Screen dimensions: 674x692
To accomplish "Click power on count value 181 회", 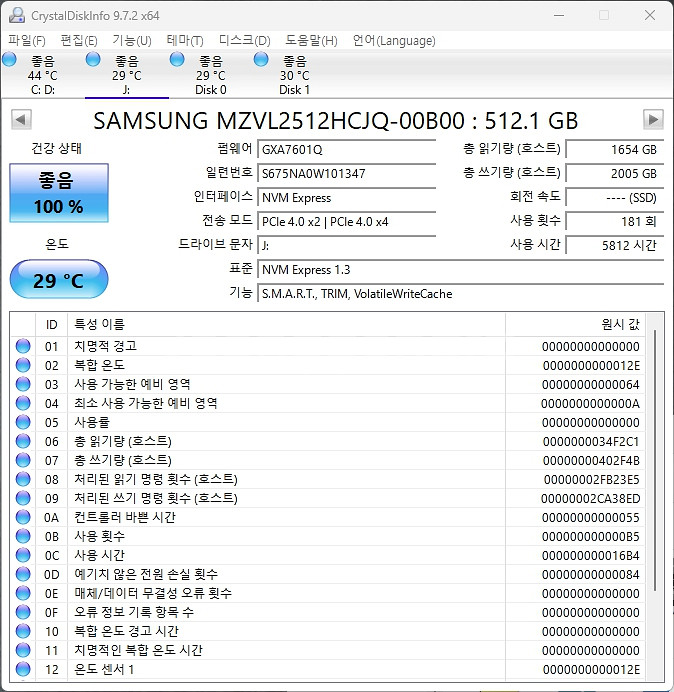I will [x=614, y=222].
